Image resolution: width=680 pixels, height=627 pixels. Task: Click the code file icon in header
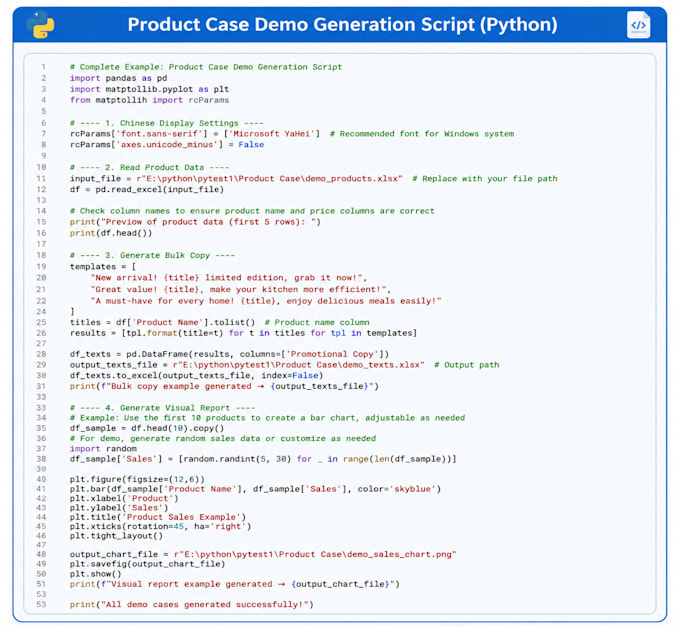pyautogui.click(x=638, y=25)
